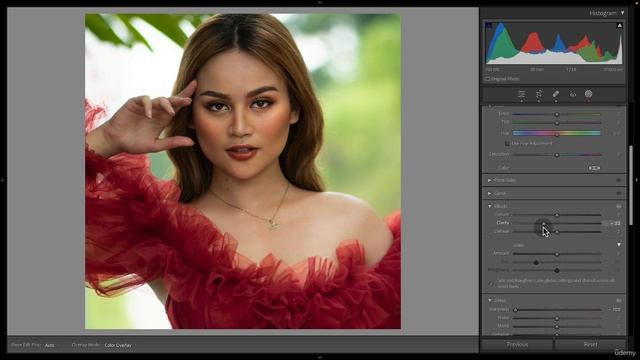Hide the right panel via edge arrow

pos(637,180)
